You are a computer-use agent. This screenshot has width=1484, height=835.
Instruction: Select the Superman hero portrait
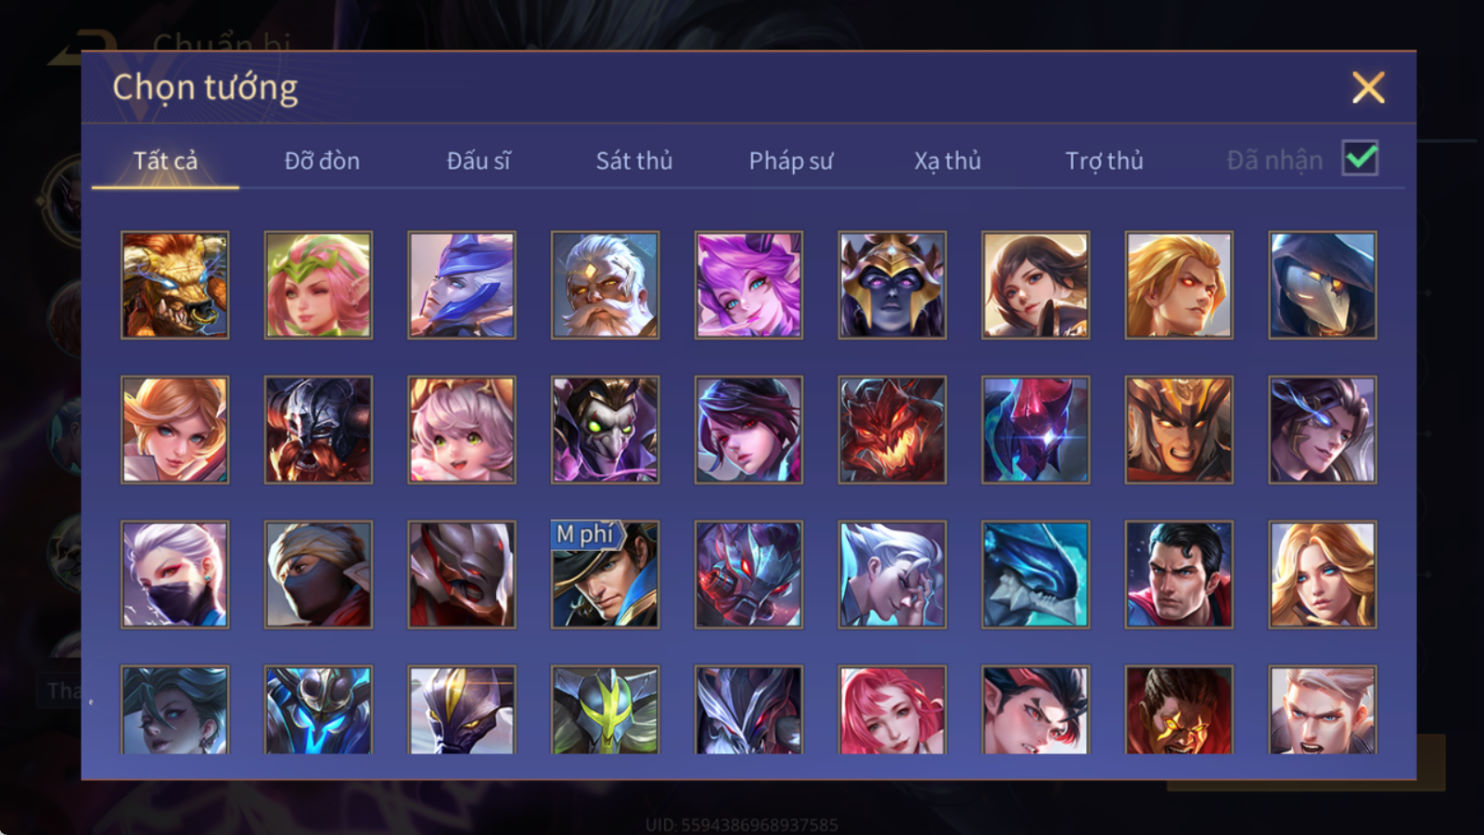point(1179,574)
